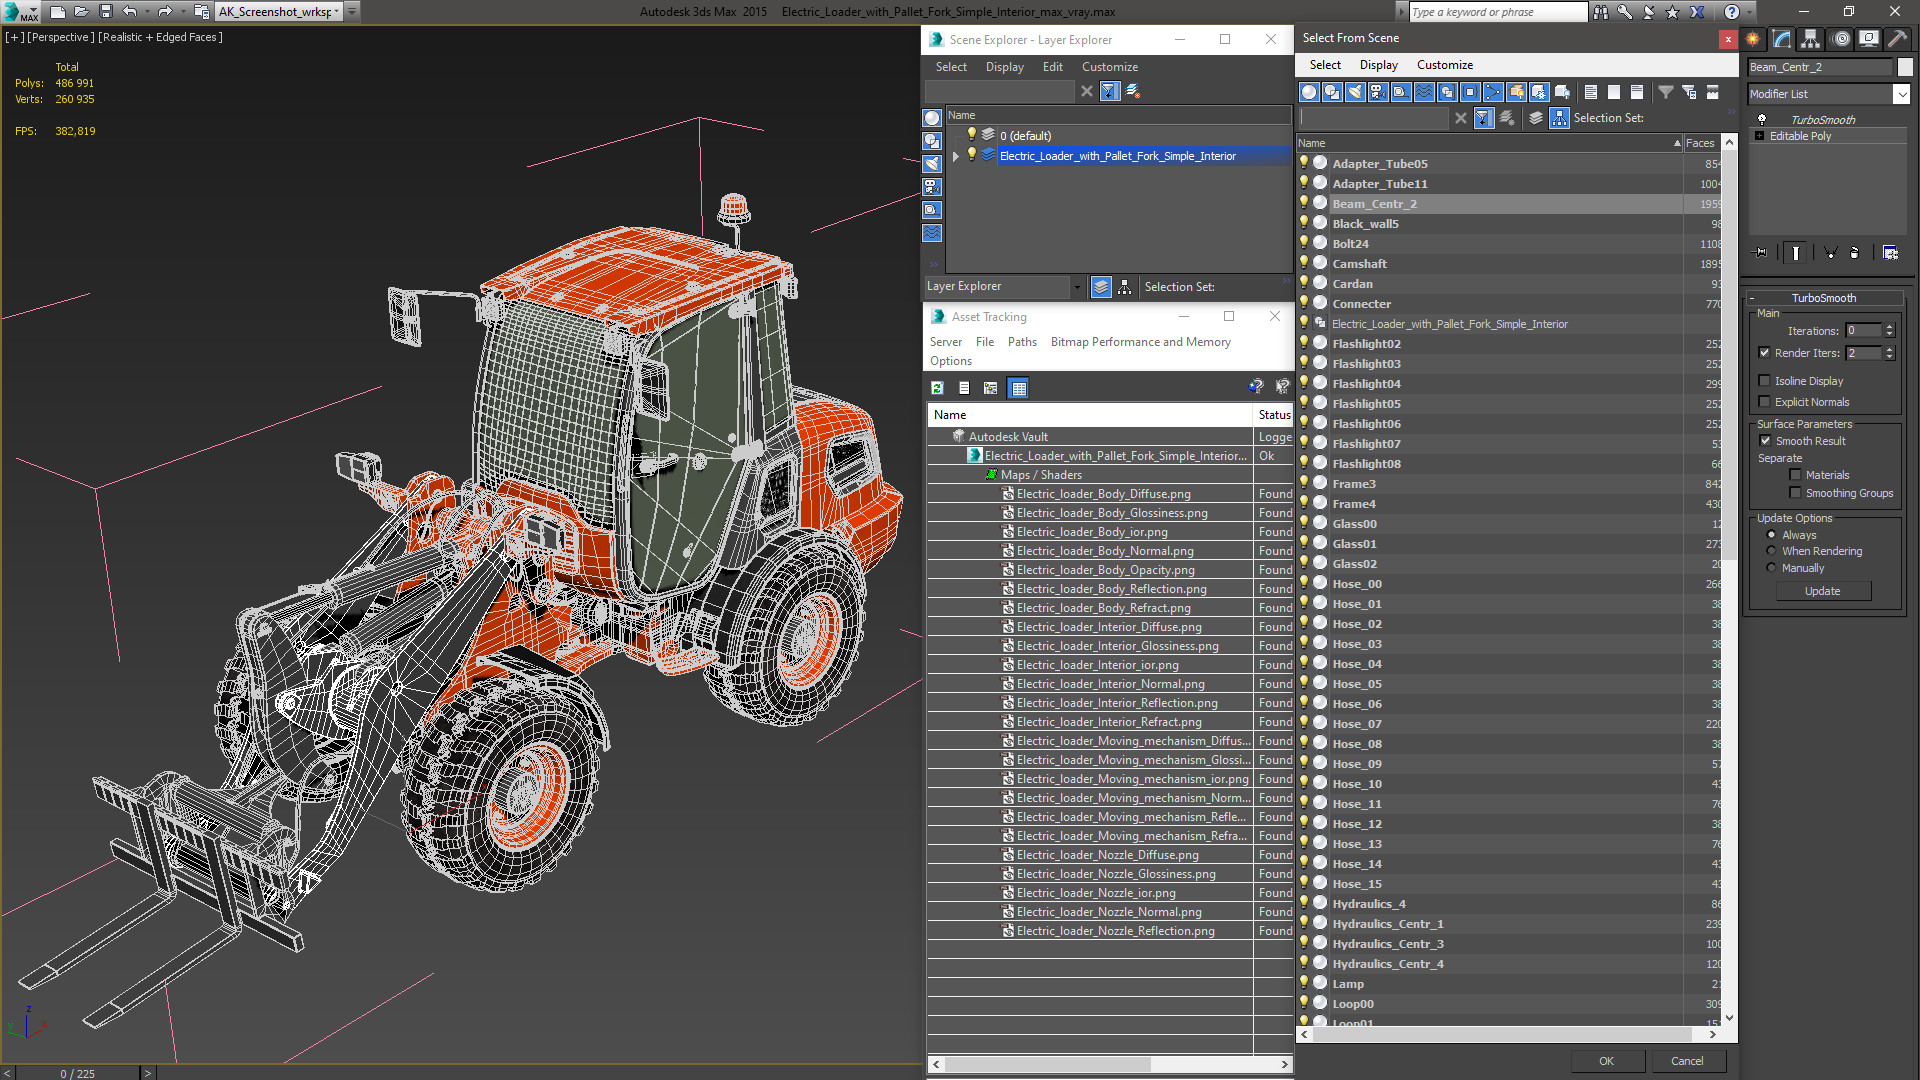Toggle Display Space Warps filter in Select From Scene
This screenshot has width=1920, height=1080.
coord(1424,92)
